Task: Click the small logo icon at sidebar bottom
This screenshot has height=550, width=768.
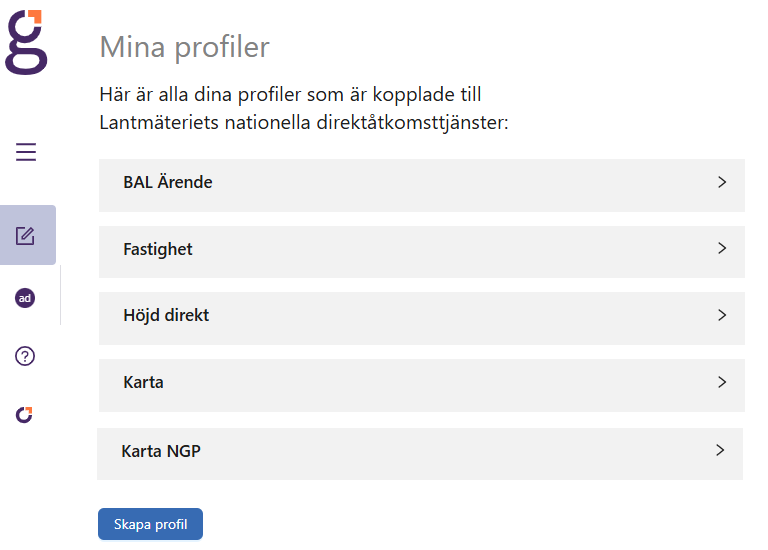Action: click(25, 414)
